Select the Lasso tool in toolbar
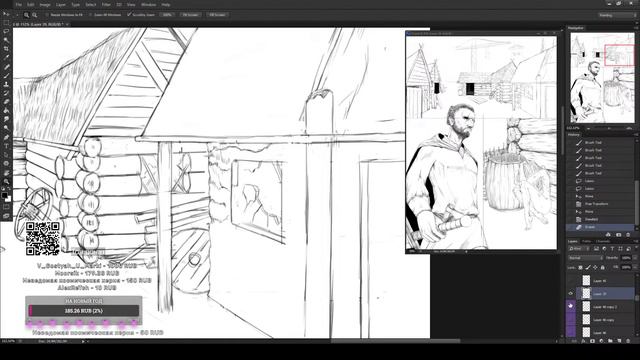 (x=6, y=31)
